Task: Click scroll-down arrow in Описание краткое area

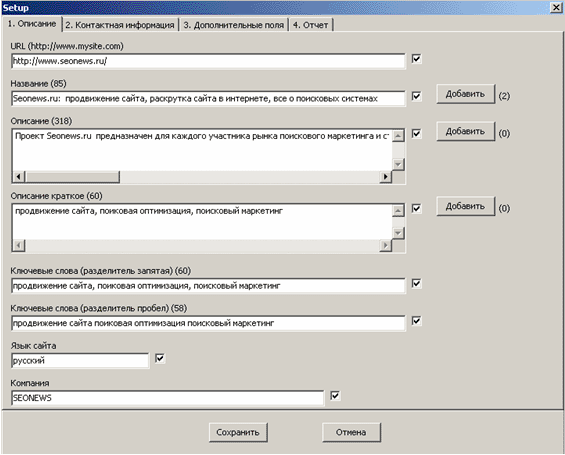Action: tap(398, 233)
